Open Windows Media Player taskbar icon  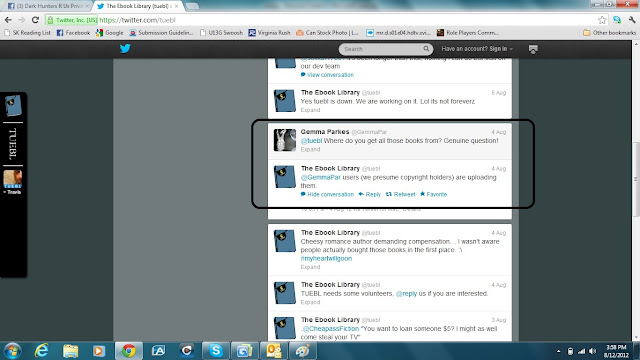[x=98, y=351]
